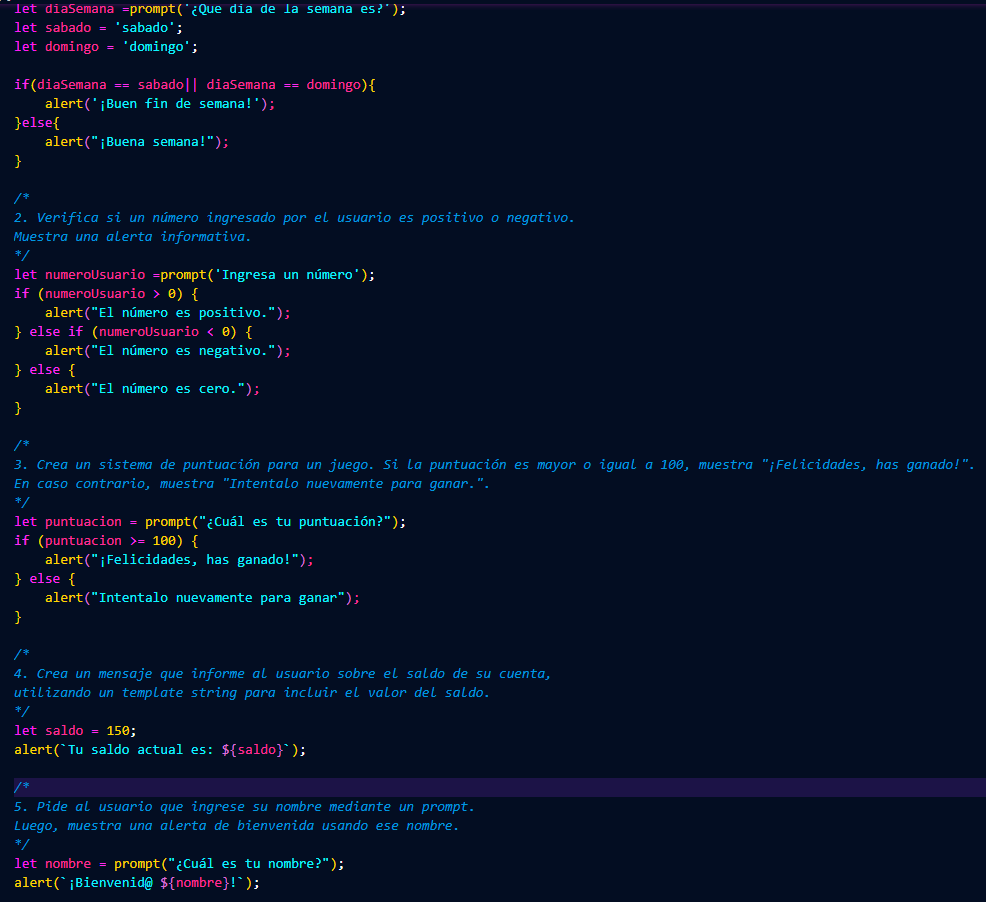This screenshot has height=902, width=986.
Task: Click the line "} else if (numeroUsuario < 0) {"
Action: point(133,331)
